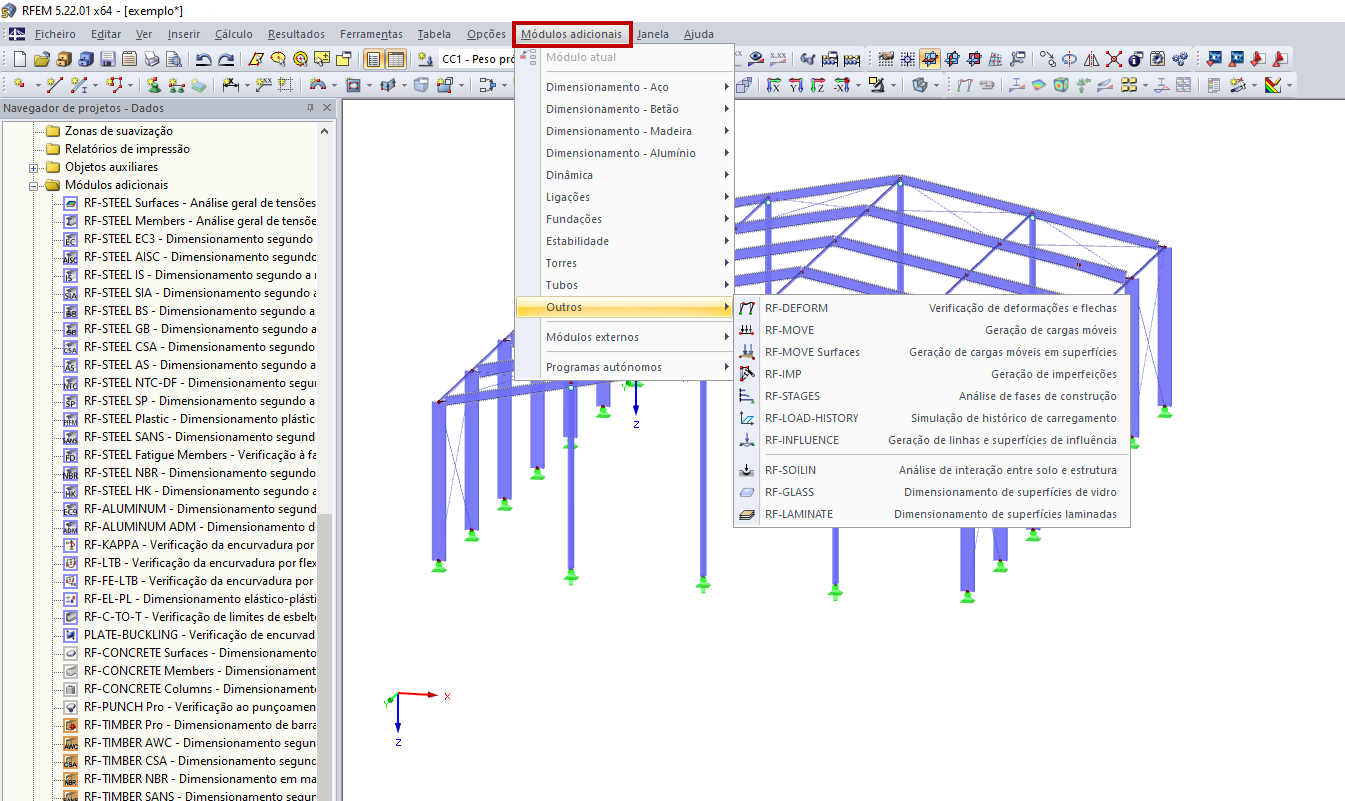
Task: Select Zonas de suavização folder in the tree
Action: 118,131
